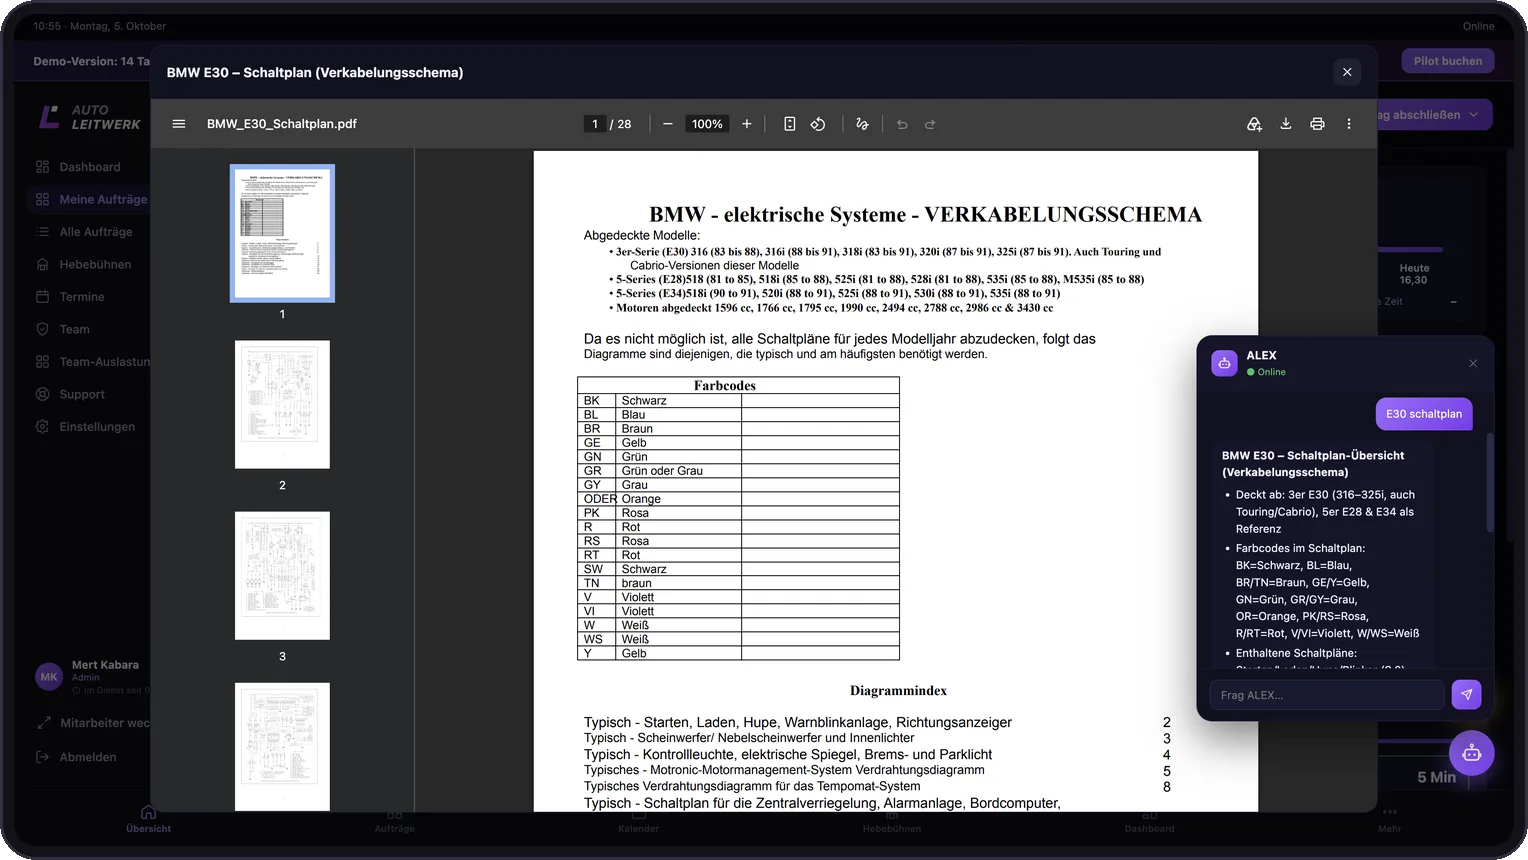Close the BMW E30 Schaltplan dialog
This screenshot has width=1528, height=860.
pyautogui.click(x=1347, y=72)
